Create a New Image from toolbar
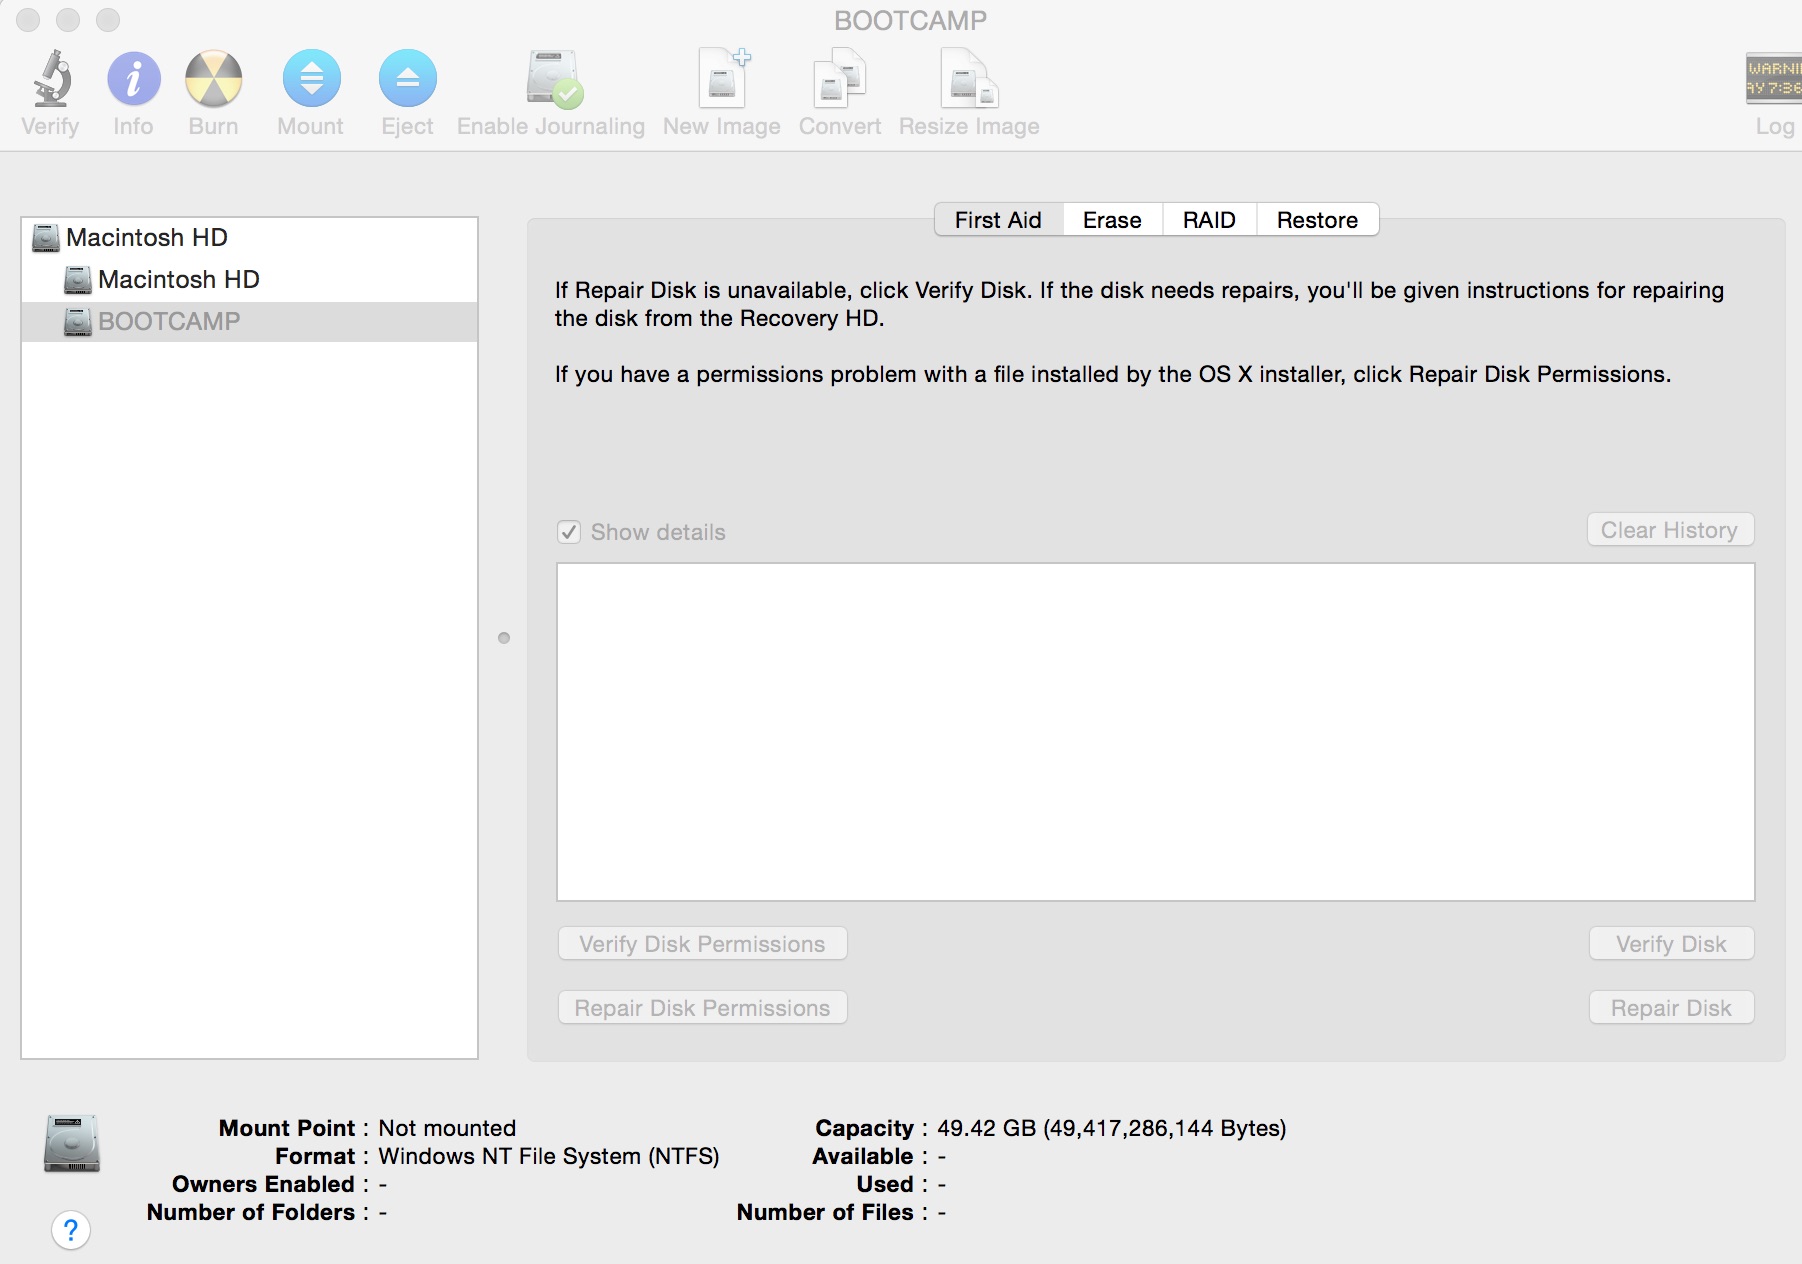 tap(723, 79)
